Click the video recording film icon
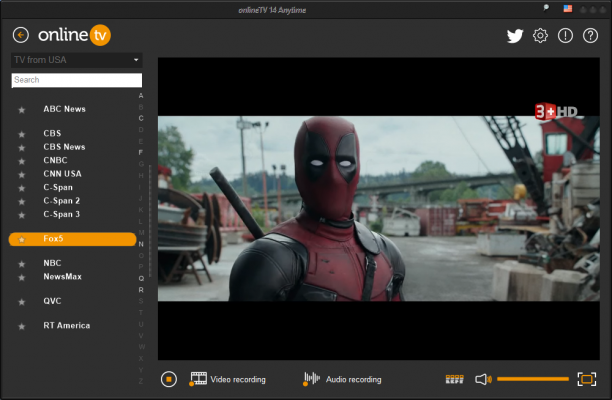The width and height of the screenshot is (612, 400). (x=198, y=379)
